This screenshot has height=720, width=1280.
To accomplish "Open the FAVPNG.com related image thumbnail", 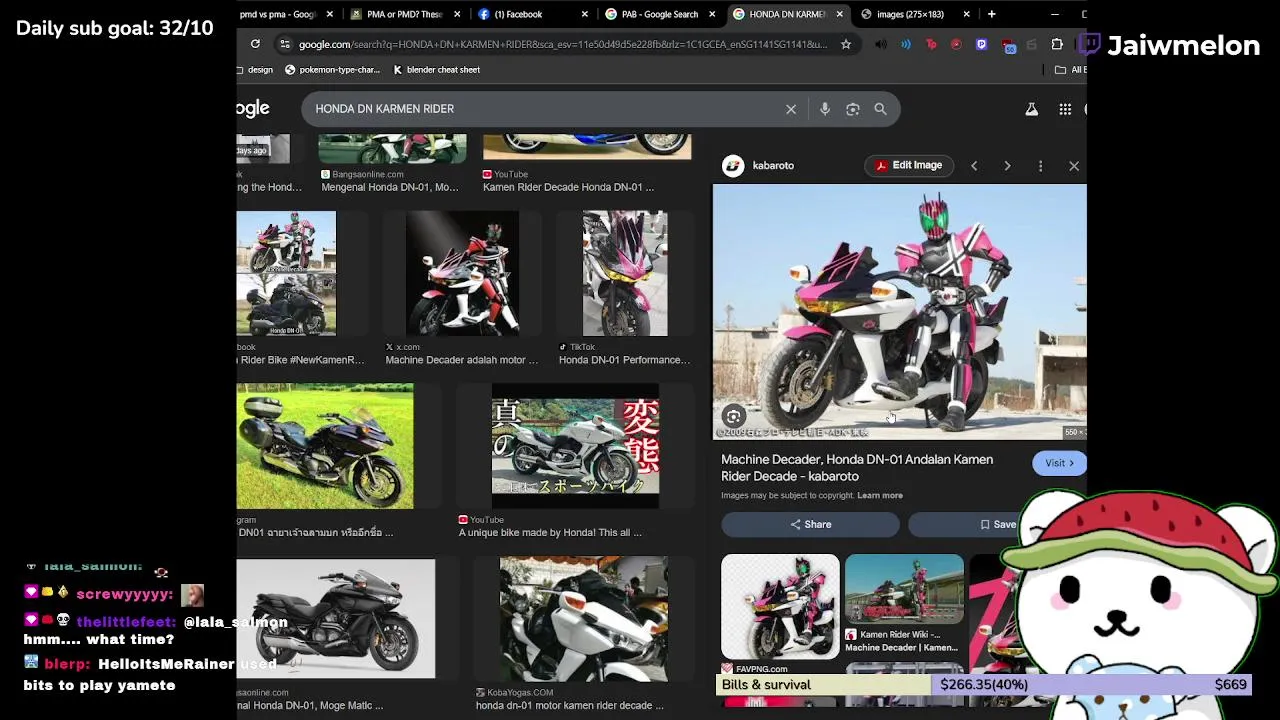I will [x=780, y=607].
